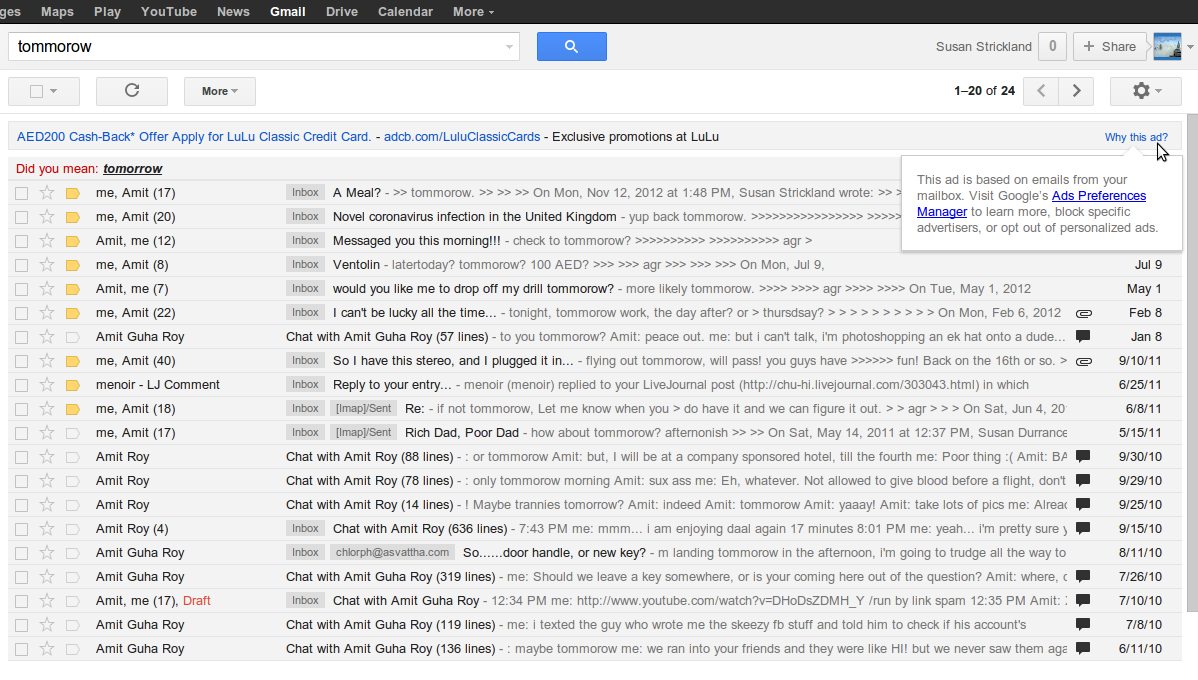Click the chlorph@asvattha.com label
Screen dimensions: 1198x680
pyautogui.click(x=393, y=552)
